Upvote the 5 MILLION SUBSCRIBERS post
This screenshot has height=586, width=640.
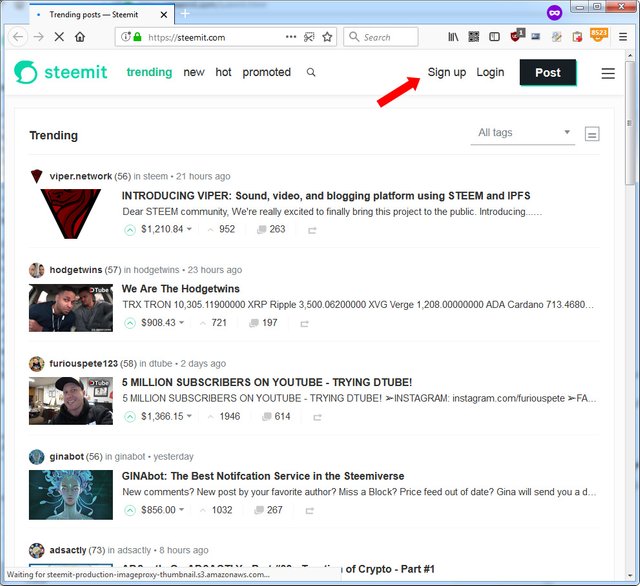click(x=130, y=417)
